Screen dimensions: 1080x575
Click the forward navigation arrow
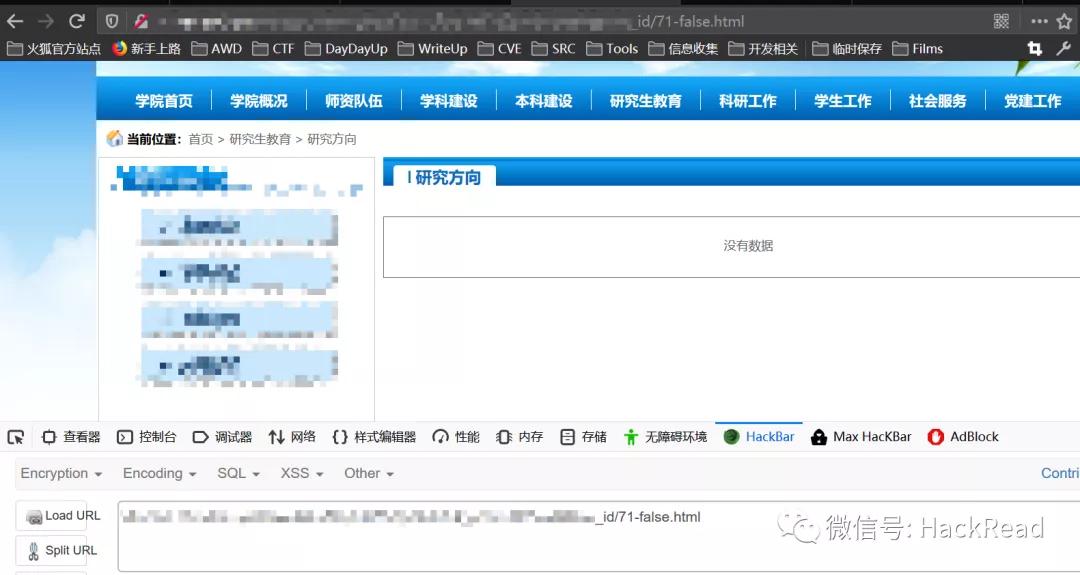pos(45,21)
